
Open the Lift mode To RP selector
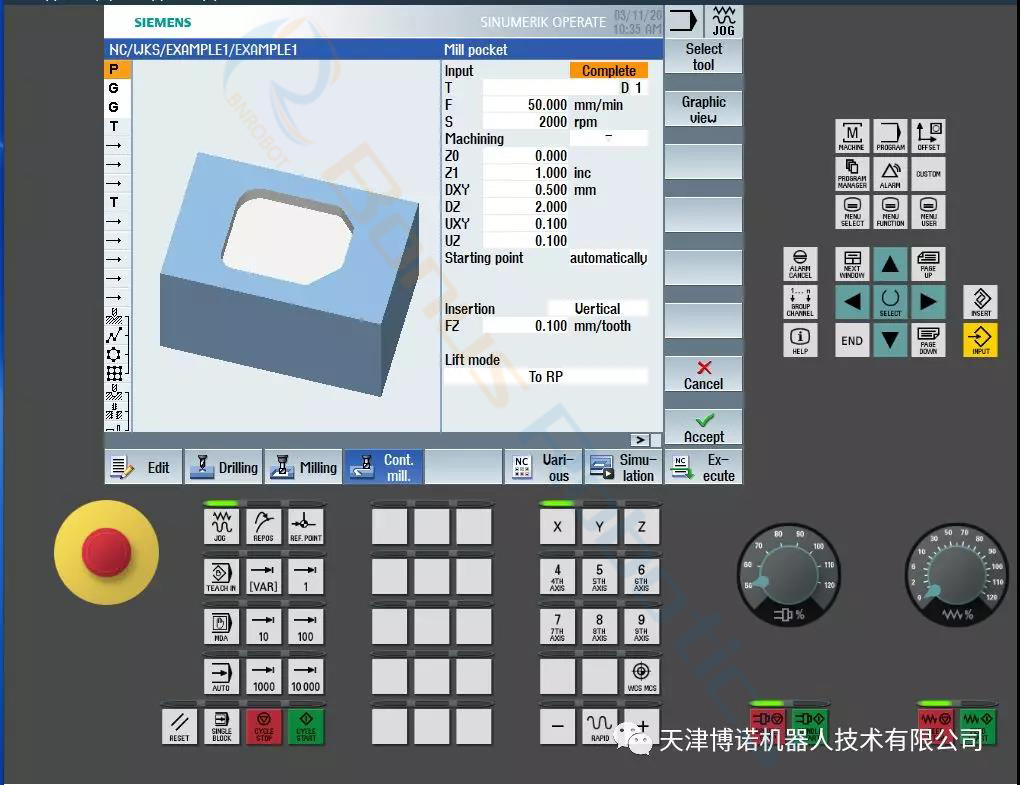(x=546, y=377)
